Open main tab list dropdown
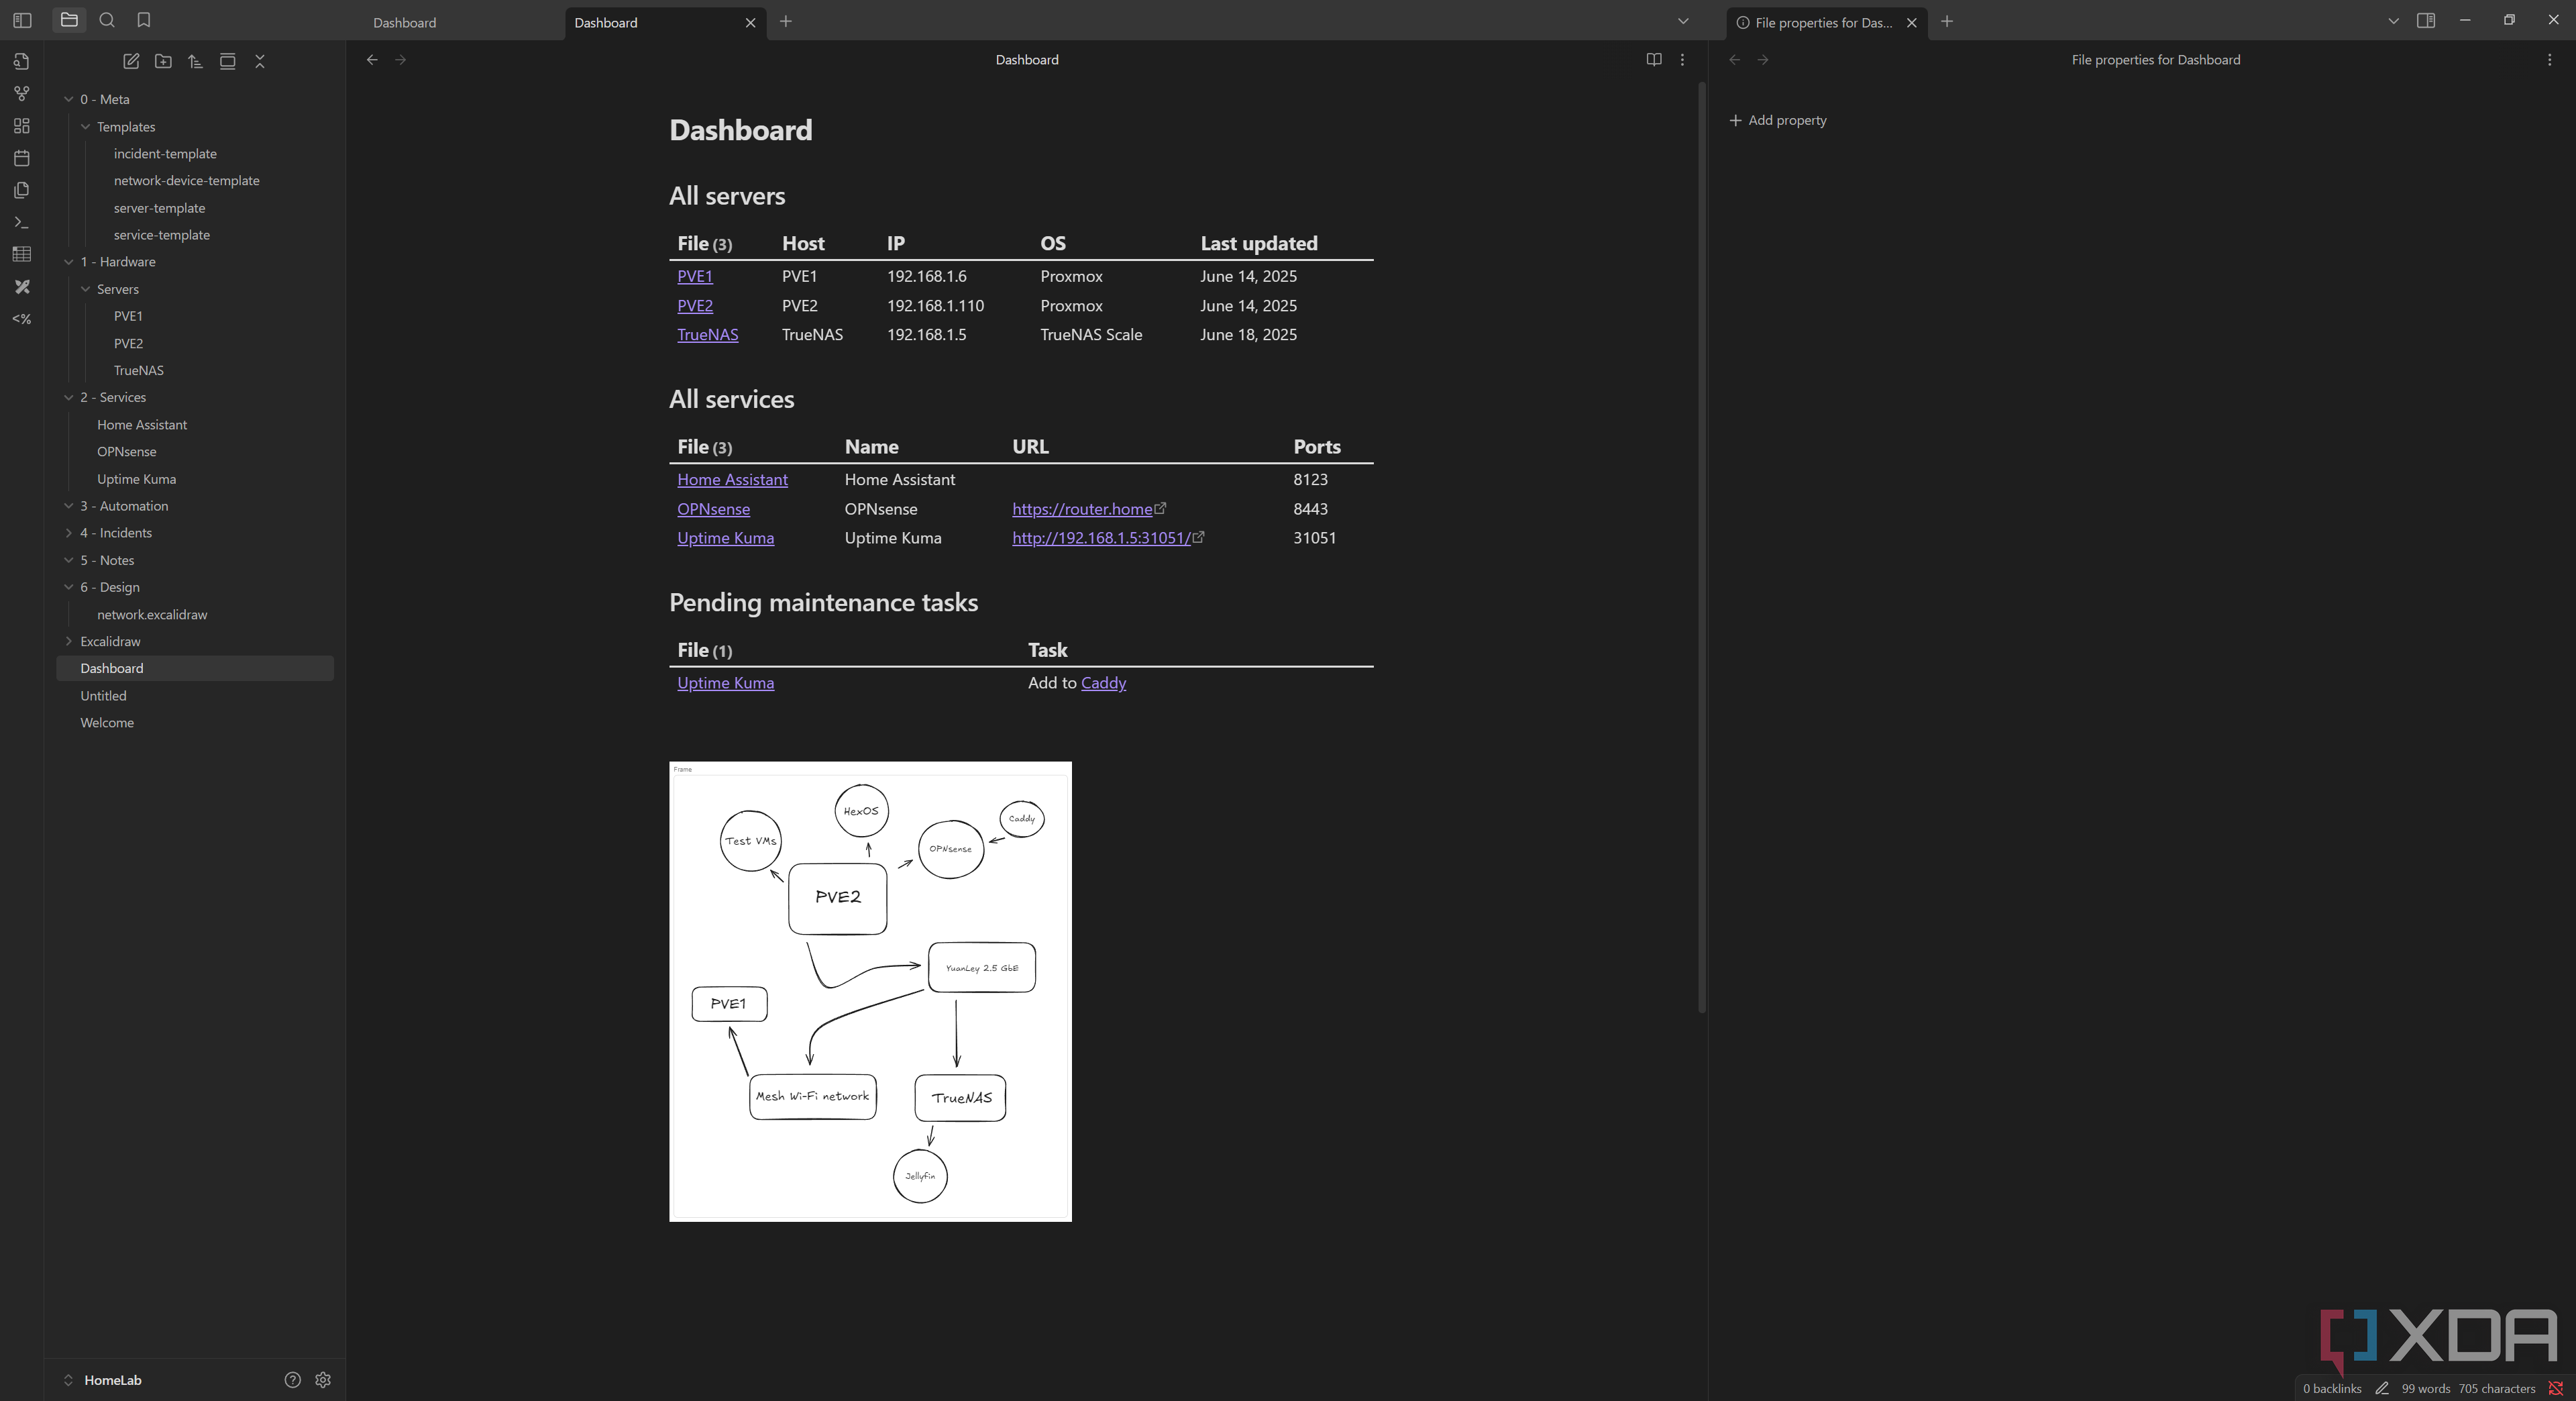 click(1683, 21)
